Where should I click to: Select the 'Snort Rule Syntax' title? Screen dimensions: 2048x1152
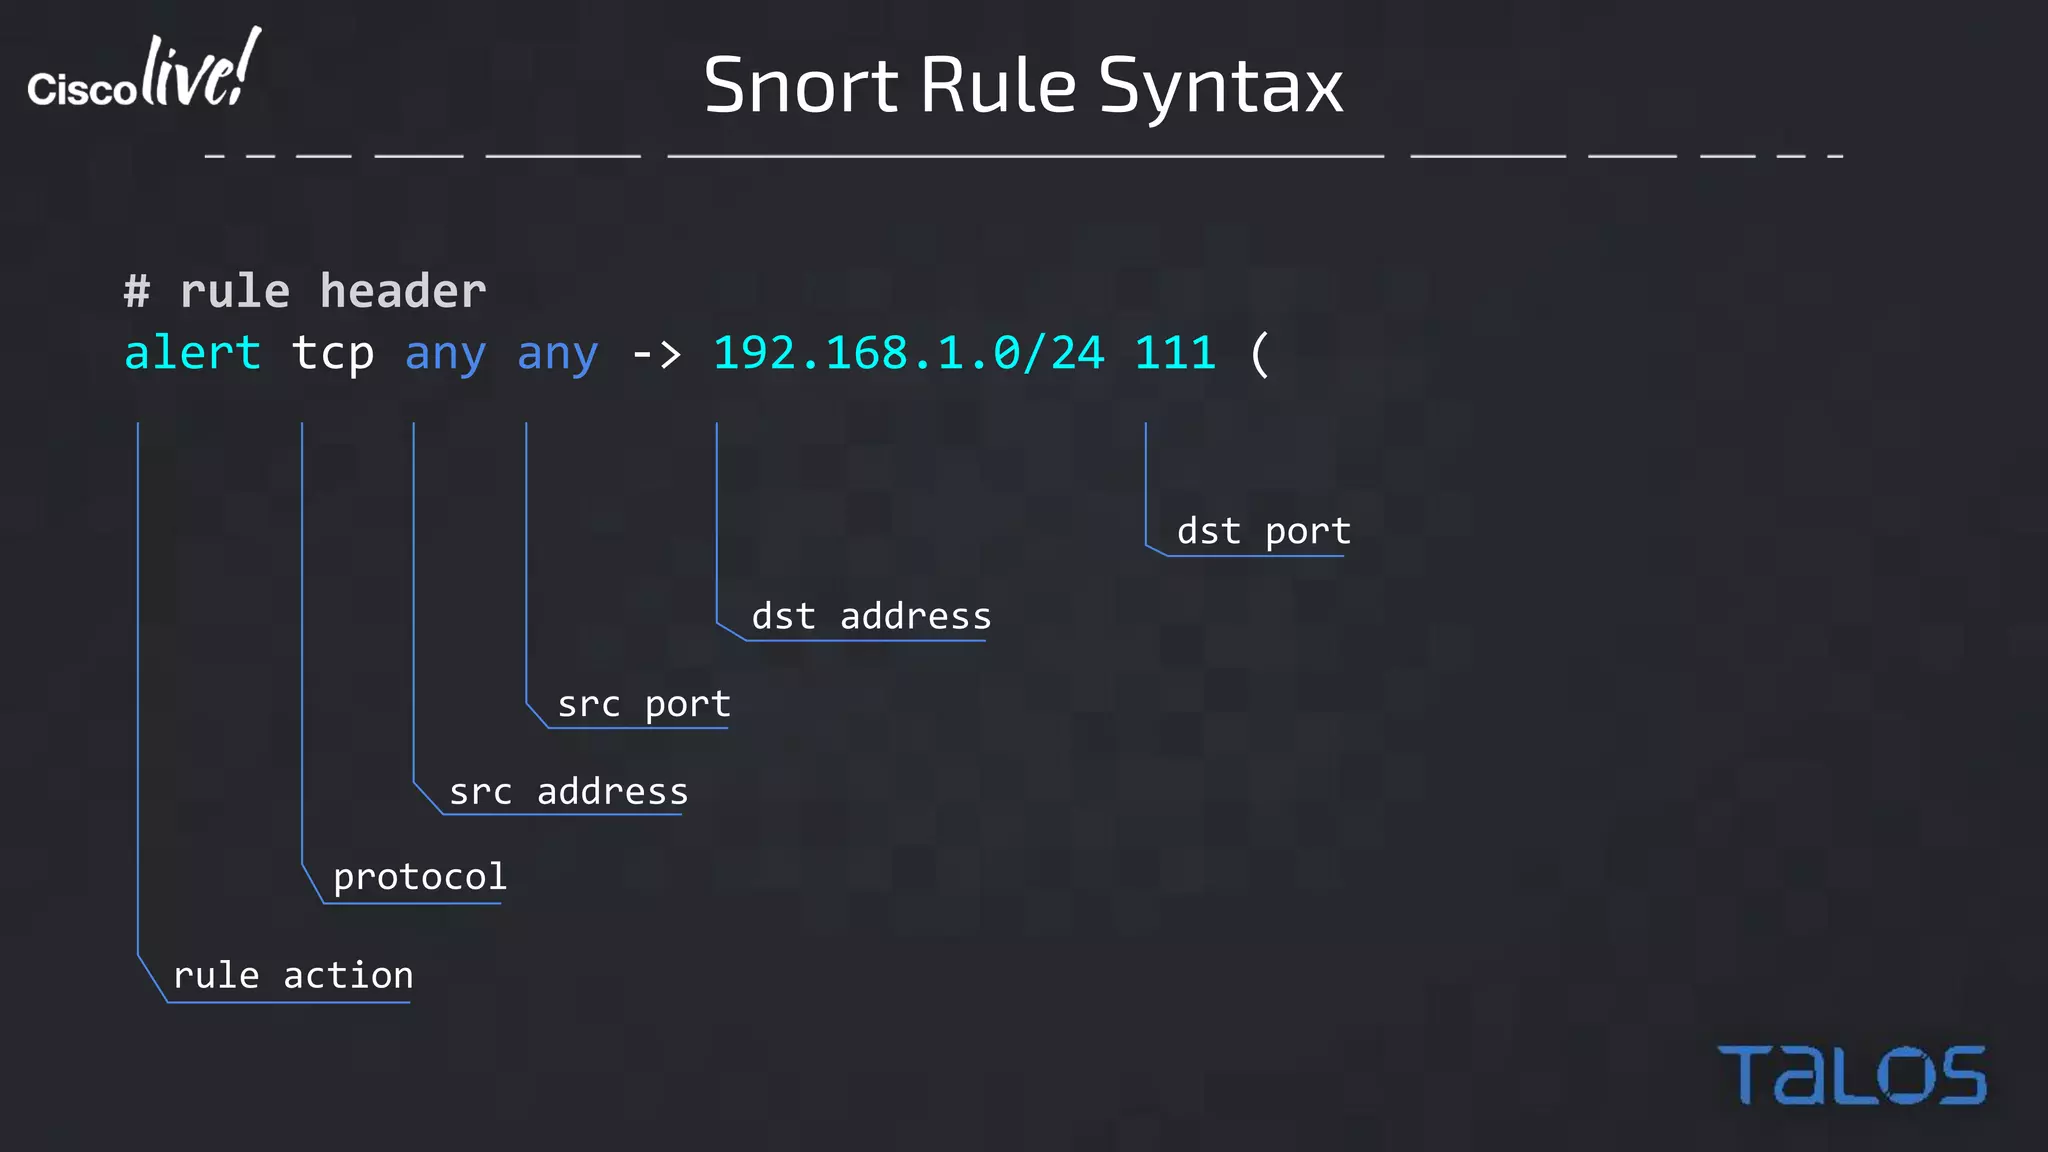(1023, 86)
